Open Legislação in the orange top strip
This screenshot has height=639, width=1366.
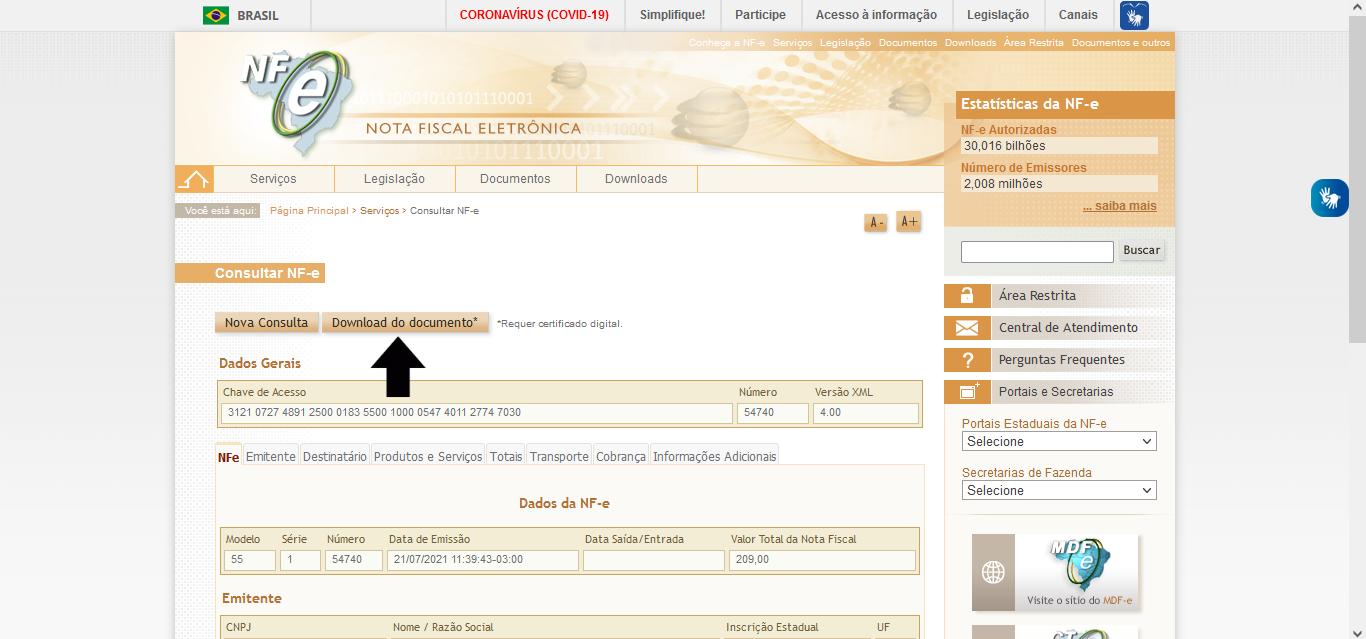(846, 43)
